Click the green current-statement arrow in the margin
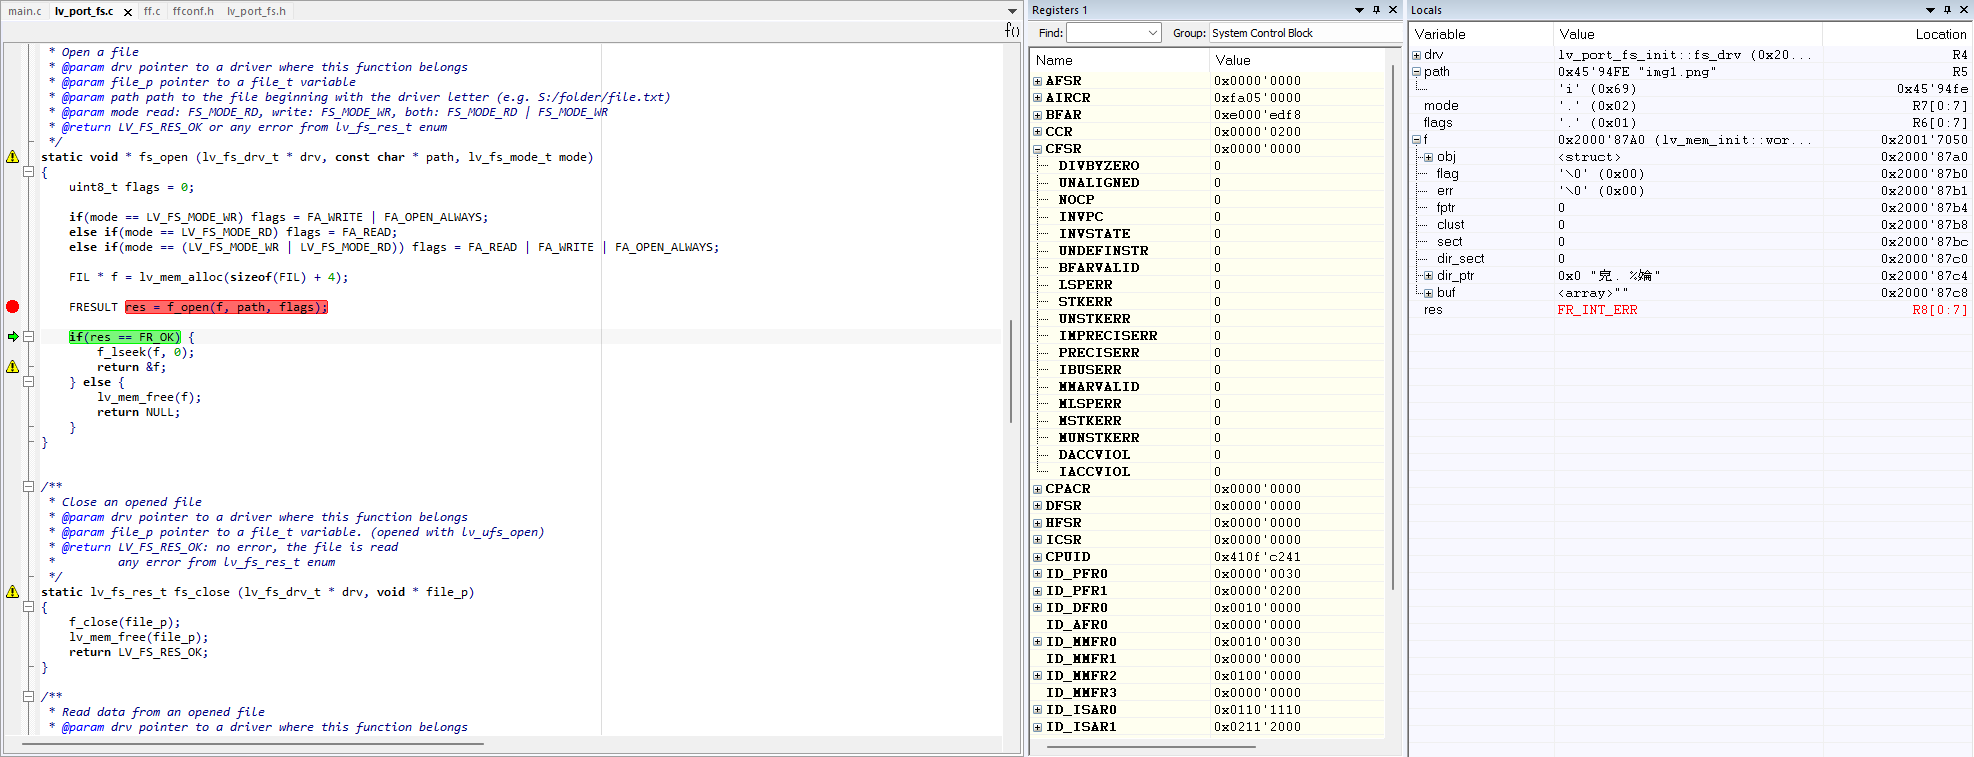The image size is (1974, 757). pyautogui.click(x=13, y=337)
